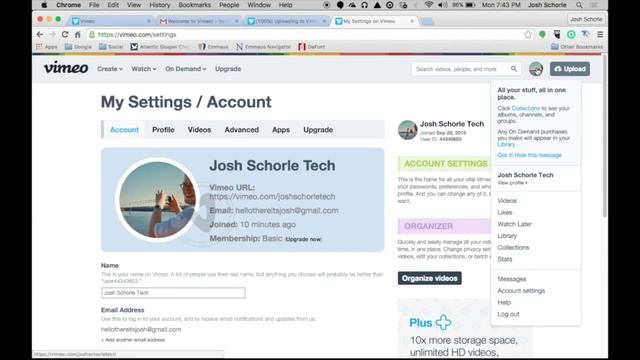Switch to the Videos settings tab
The width and height of the screenshot is (640, 360).
199,130
